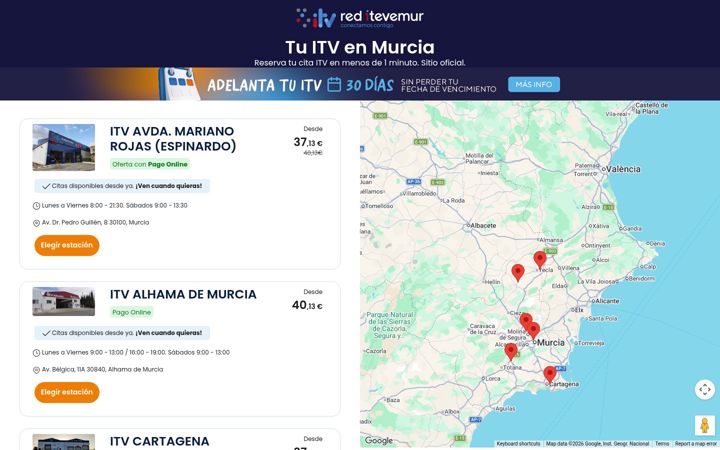Click the calendar icon in the banner

click(334, 84)
